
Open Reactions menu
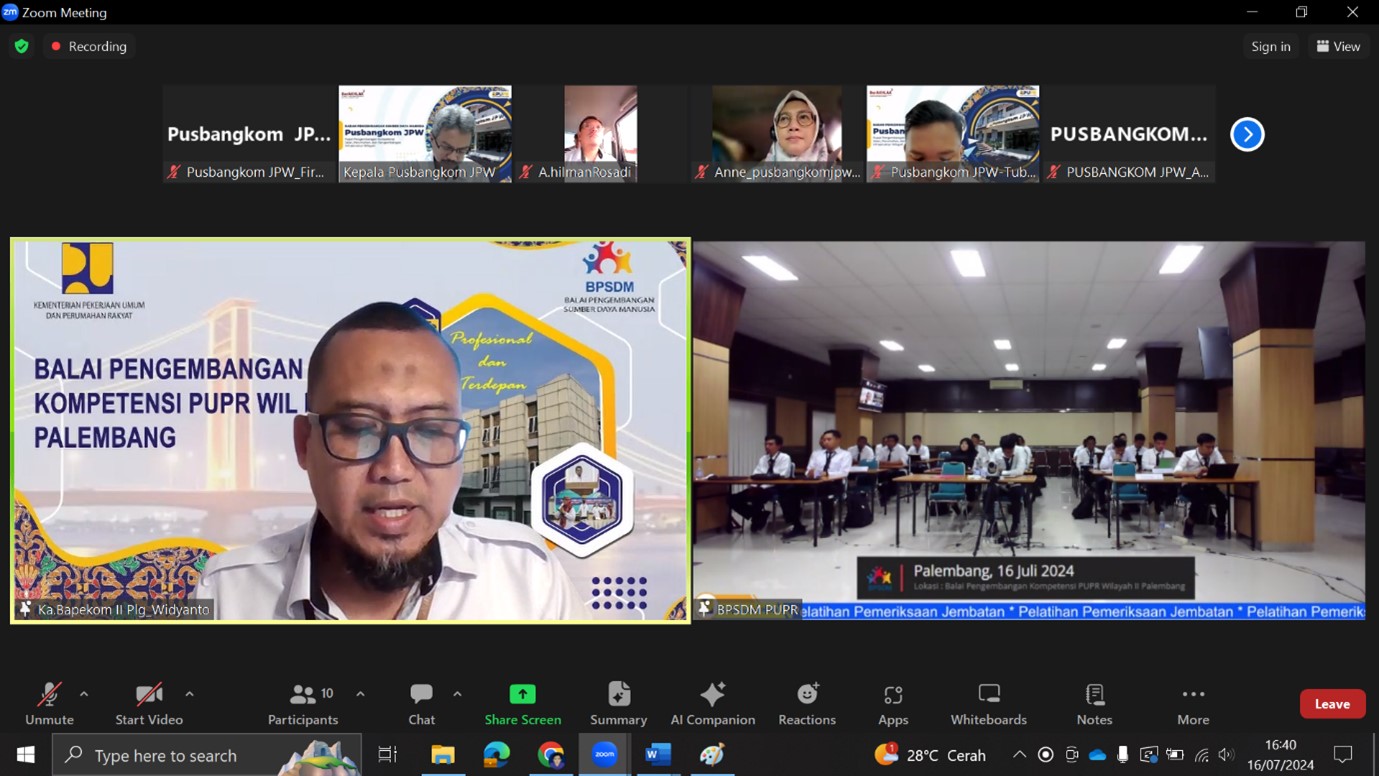(x=807, y=703)
